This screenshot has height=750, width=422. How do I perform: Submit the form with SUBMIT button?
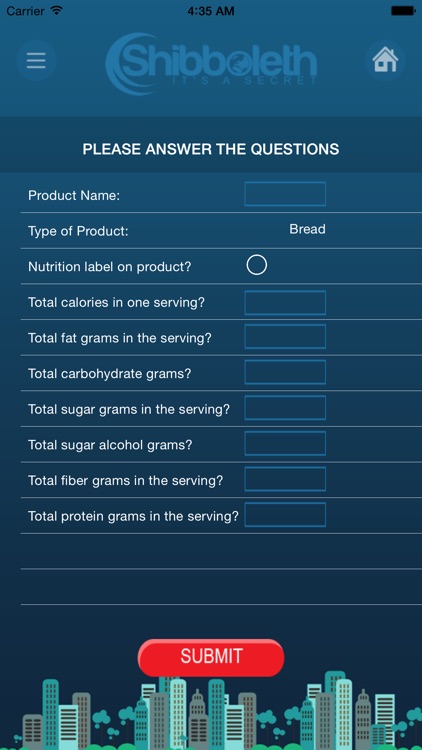(211, 657)
